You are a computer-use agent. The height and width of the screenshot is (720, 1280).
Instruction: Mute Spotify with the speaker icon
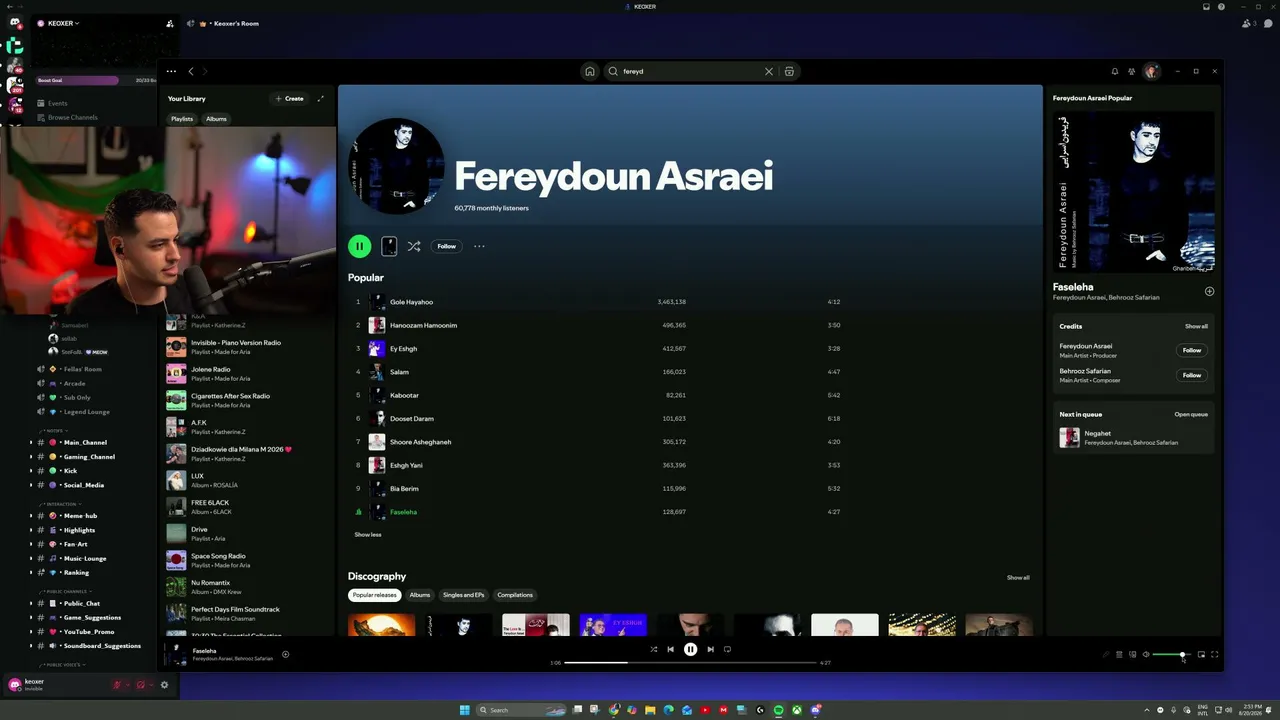[1146, 655]
